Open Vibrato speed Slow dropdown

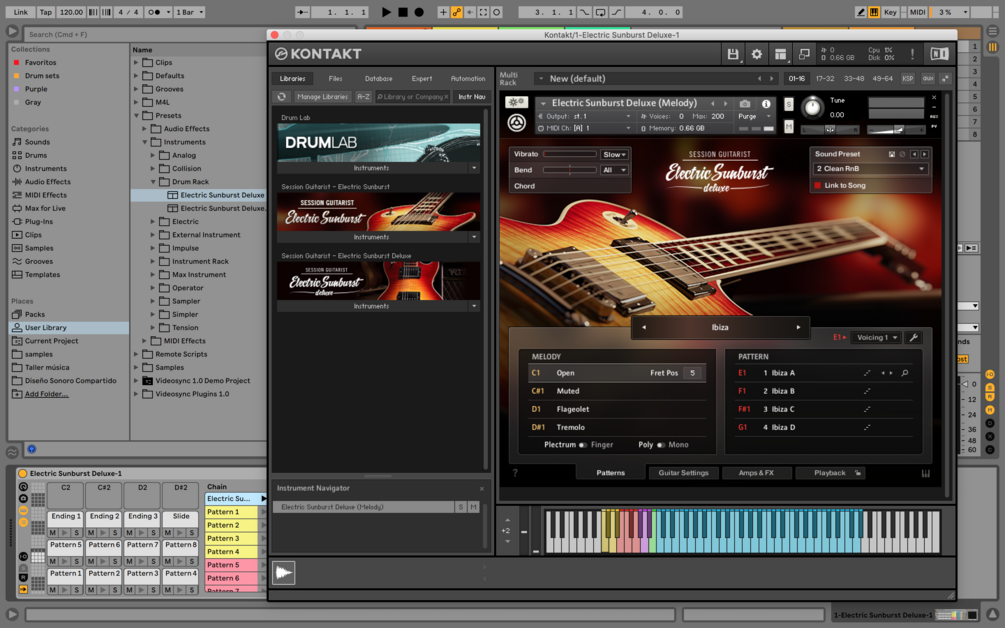pyautogui.click(x=614, y=154)
